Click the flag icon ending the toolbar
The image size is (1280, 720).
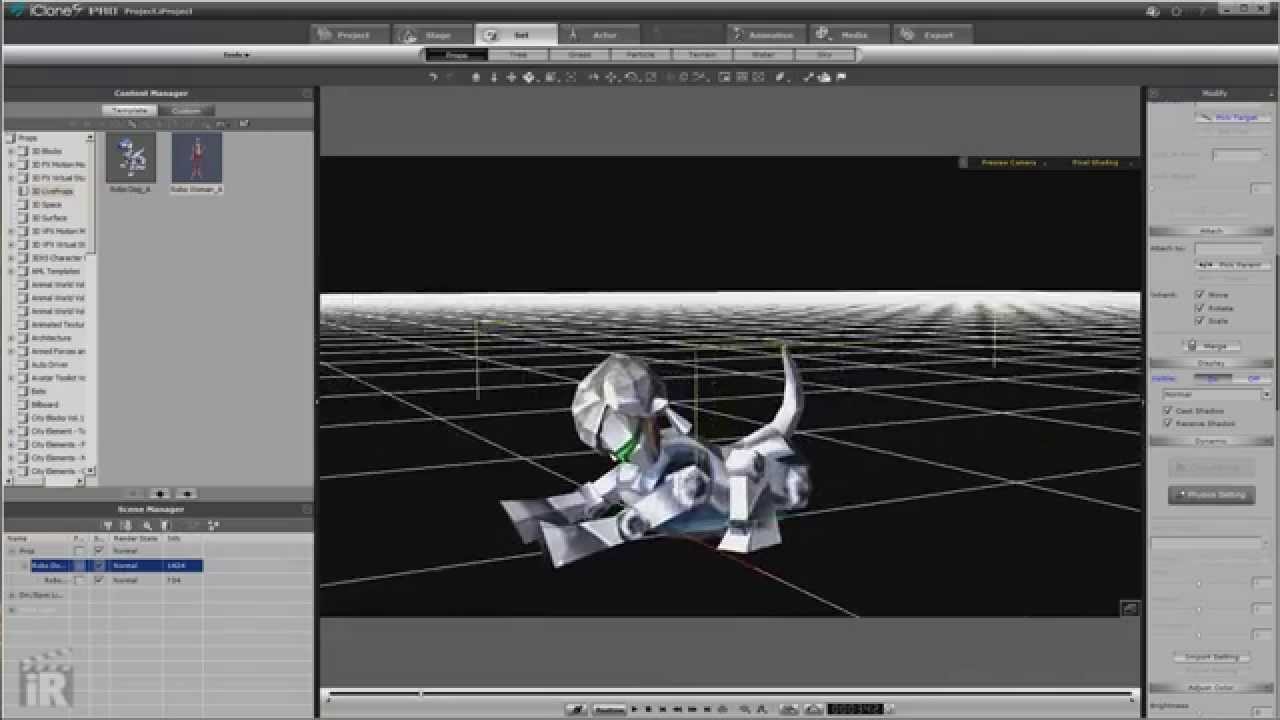(x=841, y=77)
